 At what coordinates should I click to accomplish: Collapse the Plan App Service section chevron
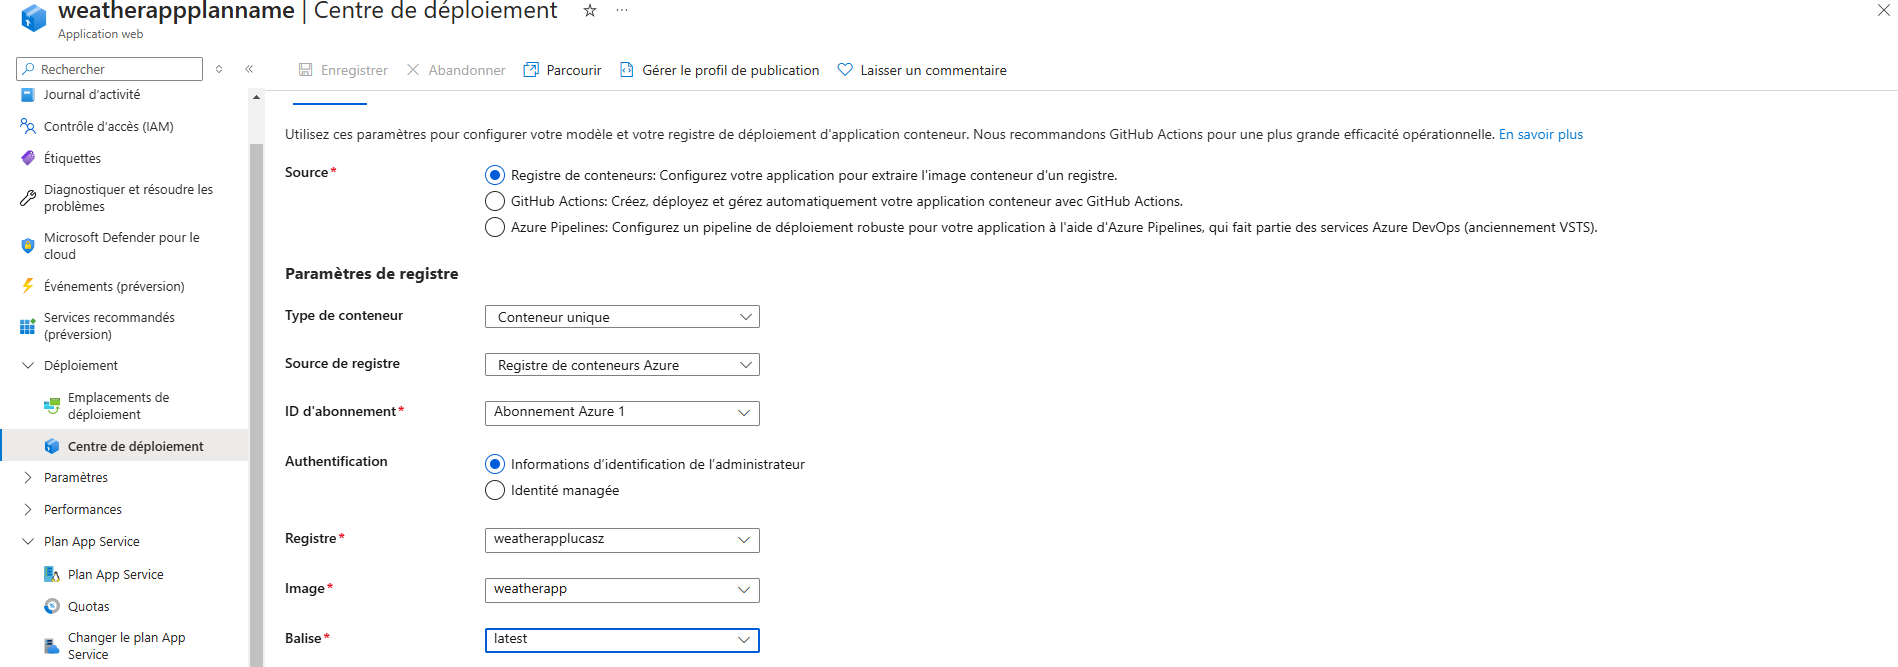click(x=28, y=541)
